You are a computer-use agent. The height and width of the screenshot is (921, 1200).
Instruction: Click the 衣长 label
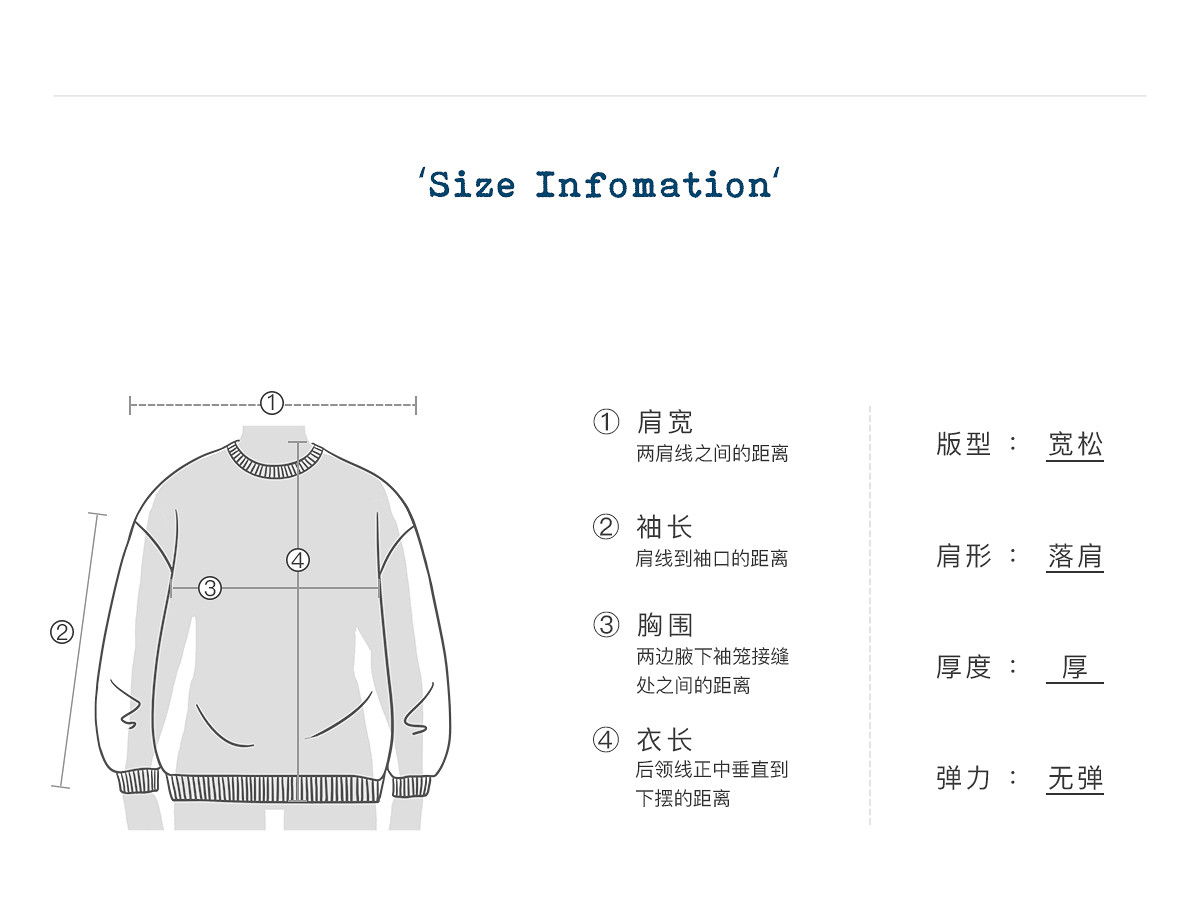point(664,741)
